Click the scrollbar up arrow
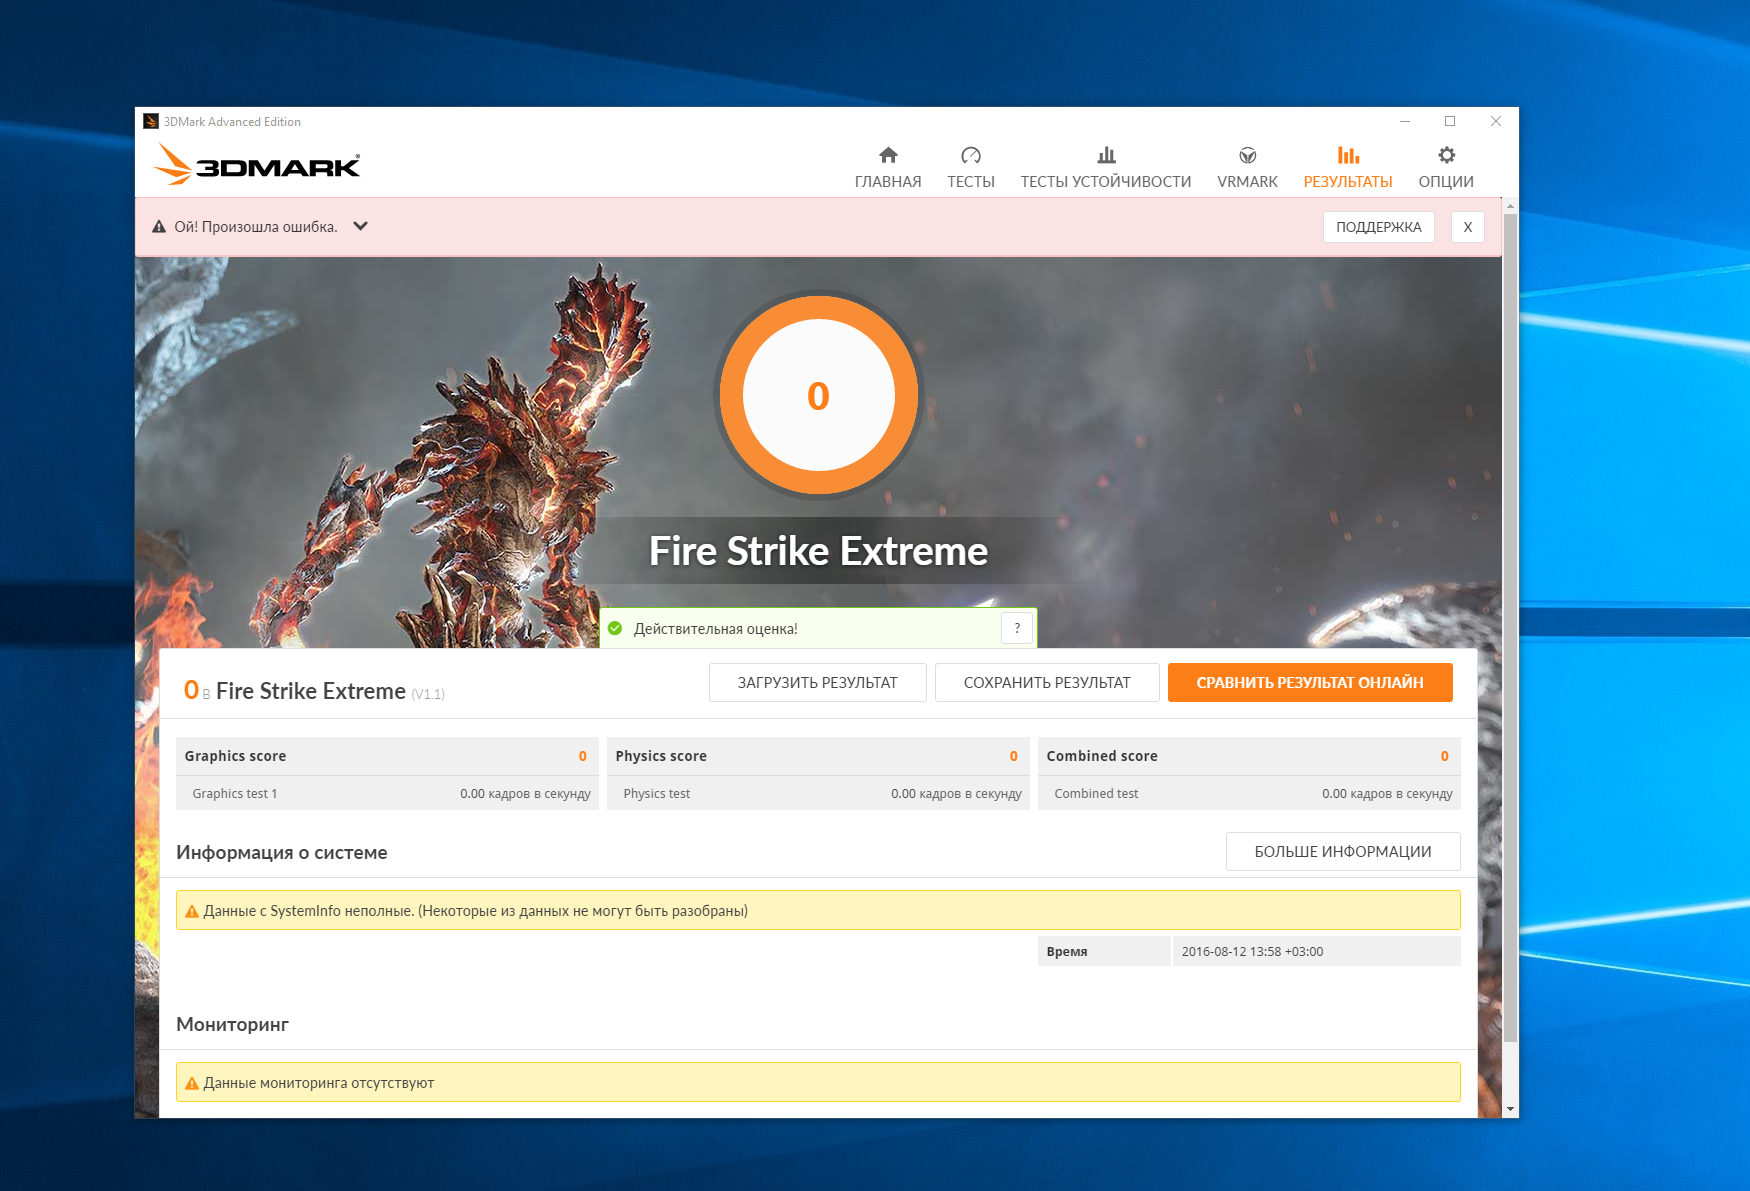Image resolution: width=1750 pixels, height=1191 pixels. tap(1510, 206)
